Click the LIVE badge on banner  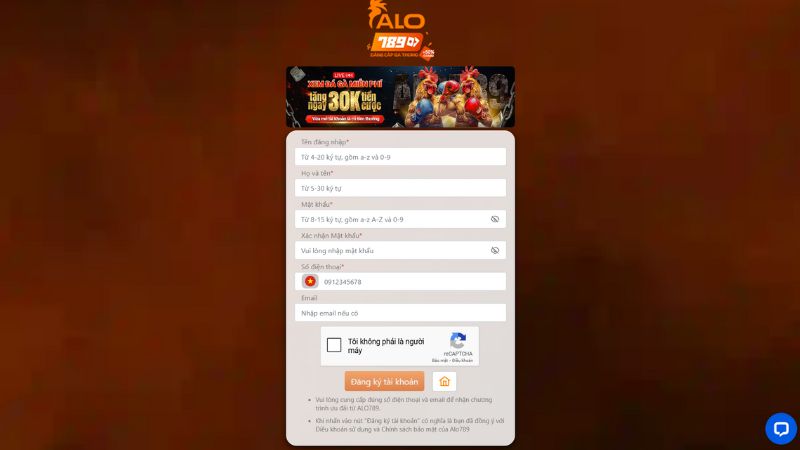pos(343,75)
